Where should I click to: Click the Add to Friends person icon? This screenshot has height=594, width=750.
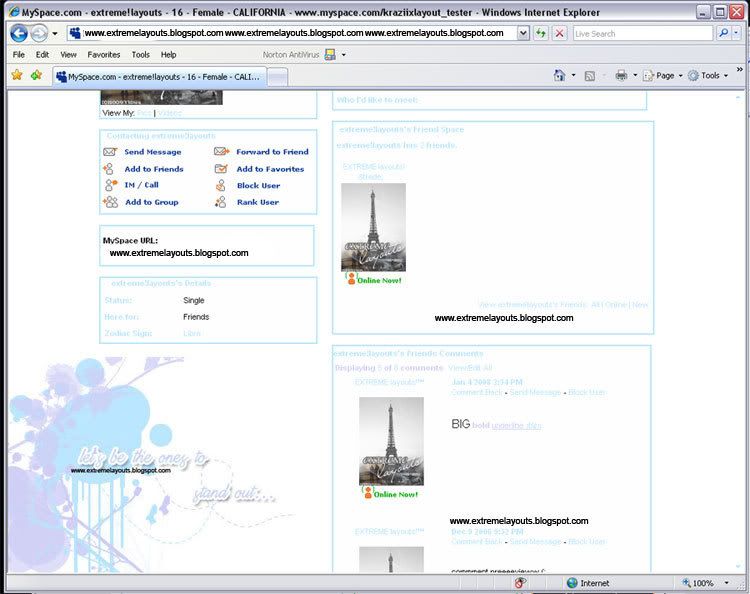pos(109,168)
